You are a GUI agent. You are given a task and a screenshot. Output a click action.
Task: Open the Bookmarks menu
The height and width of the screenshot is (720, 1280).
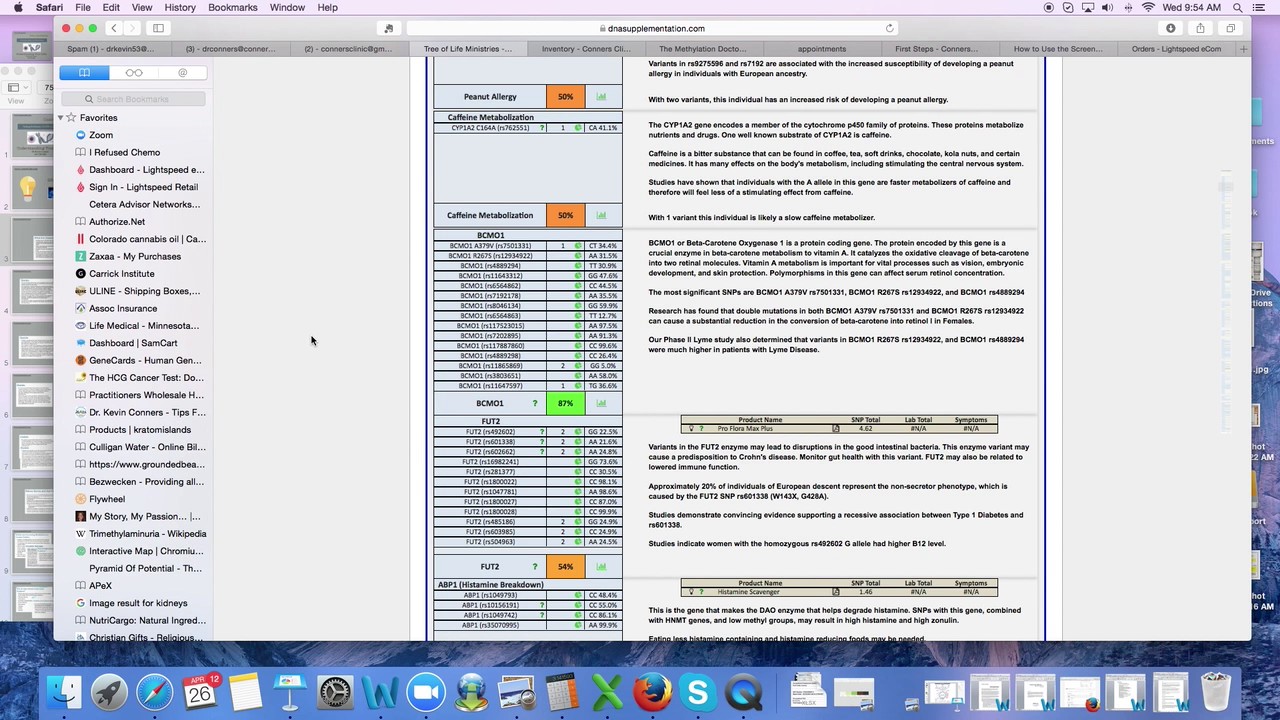[x=233, y=7]
